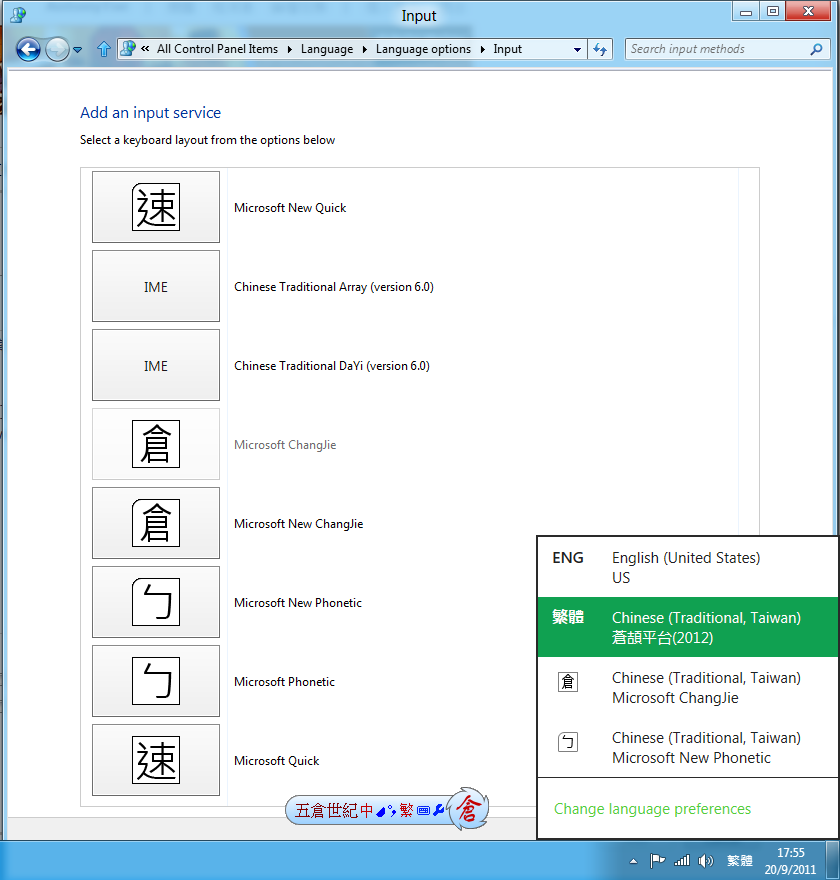
Task: Navigate to Language options breadcrumb
Action: pyautogui.click(x=423, y=49)
